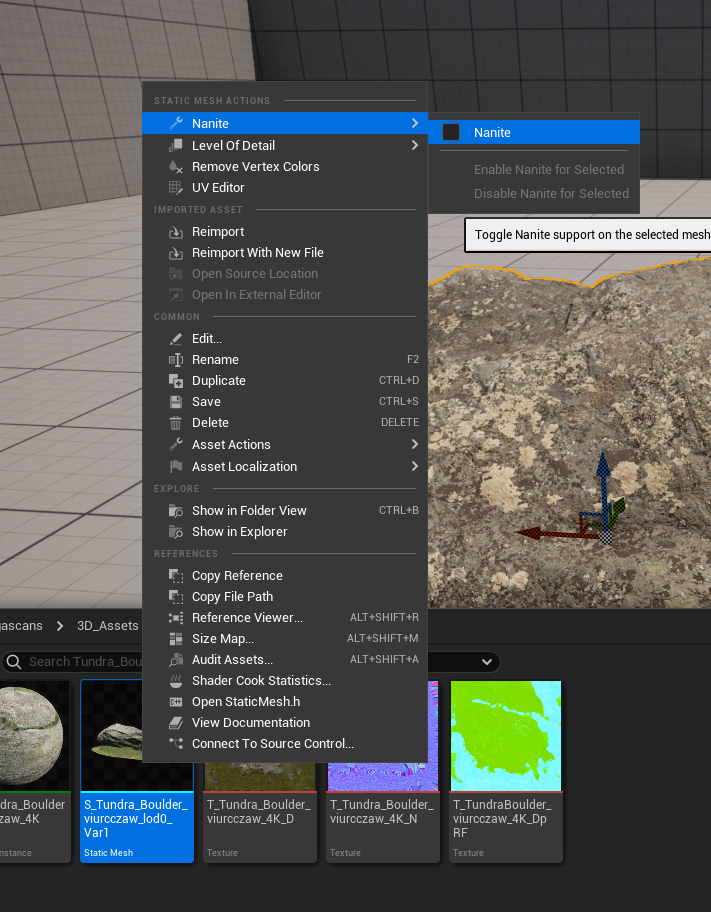Select Copy File Path entry

tap(285, 597)
